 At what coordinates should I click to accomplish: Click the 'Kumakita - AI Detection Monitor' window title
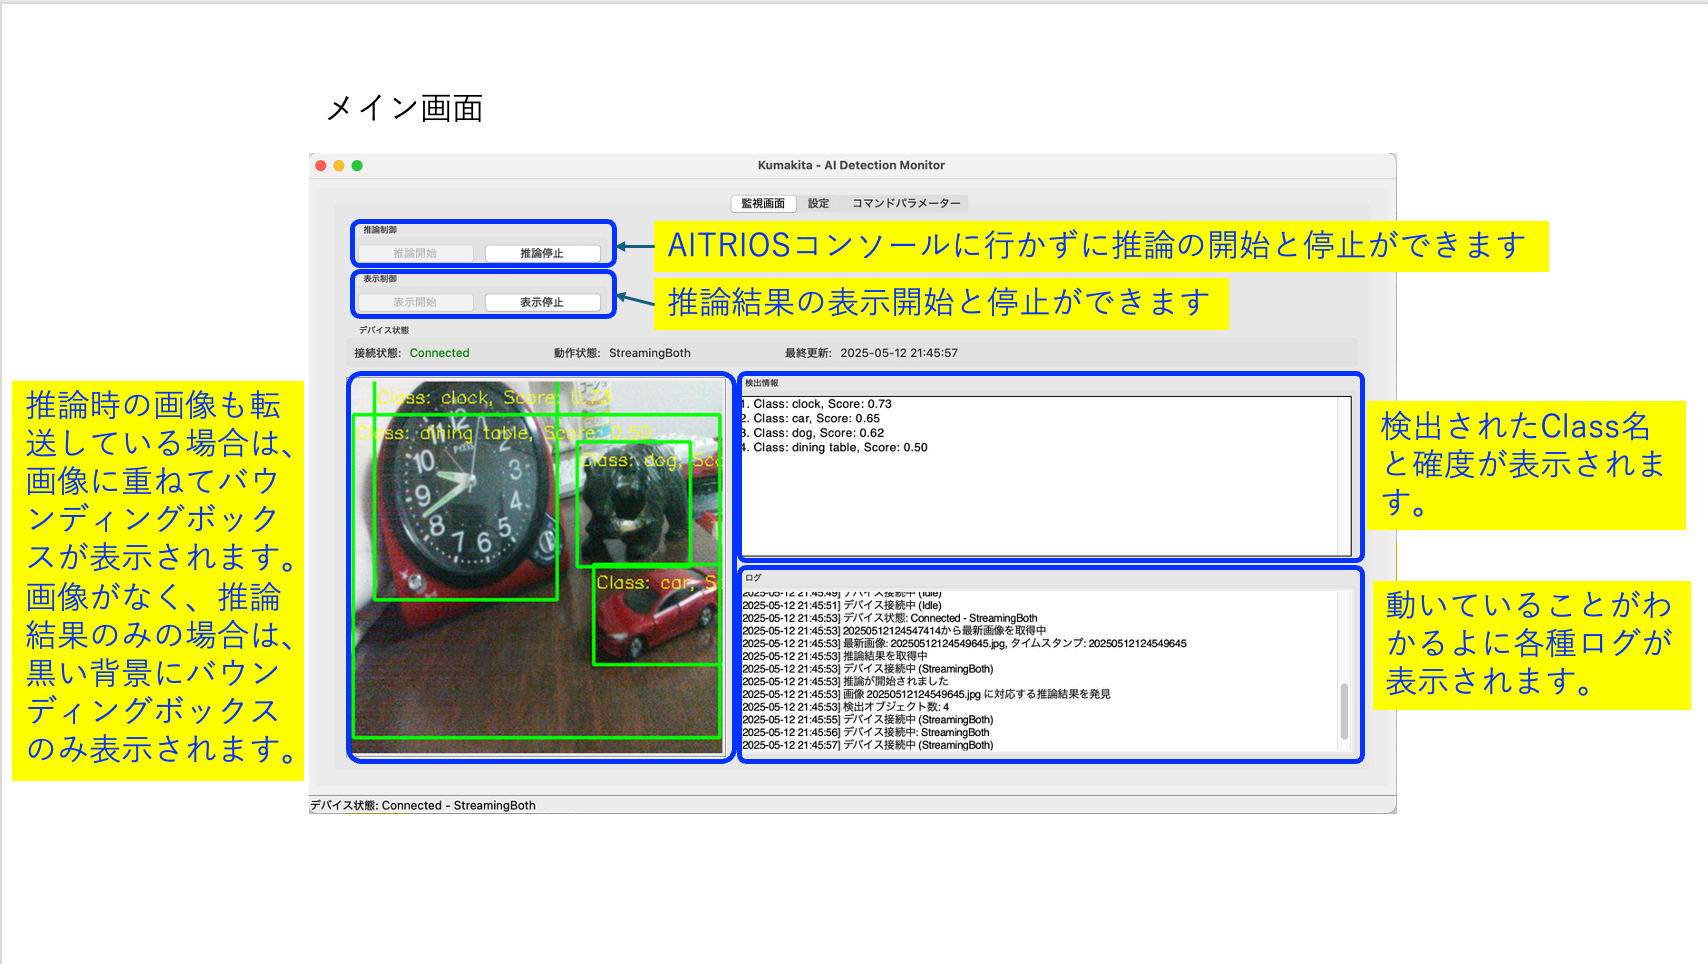pos(851,166)
